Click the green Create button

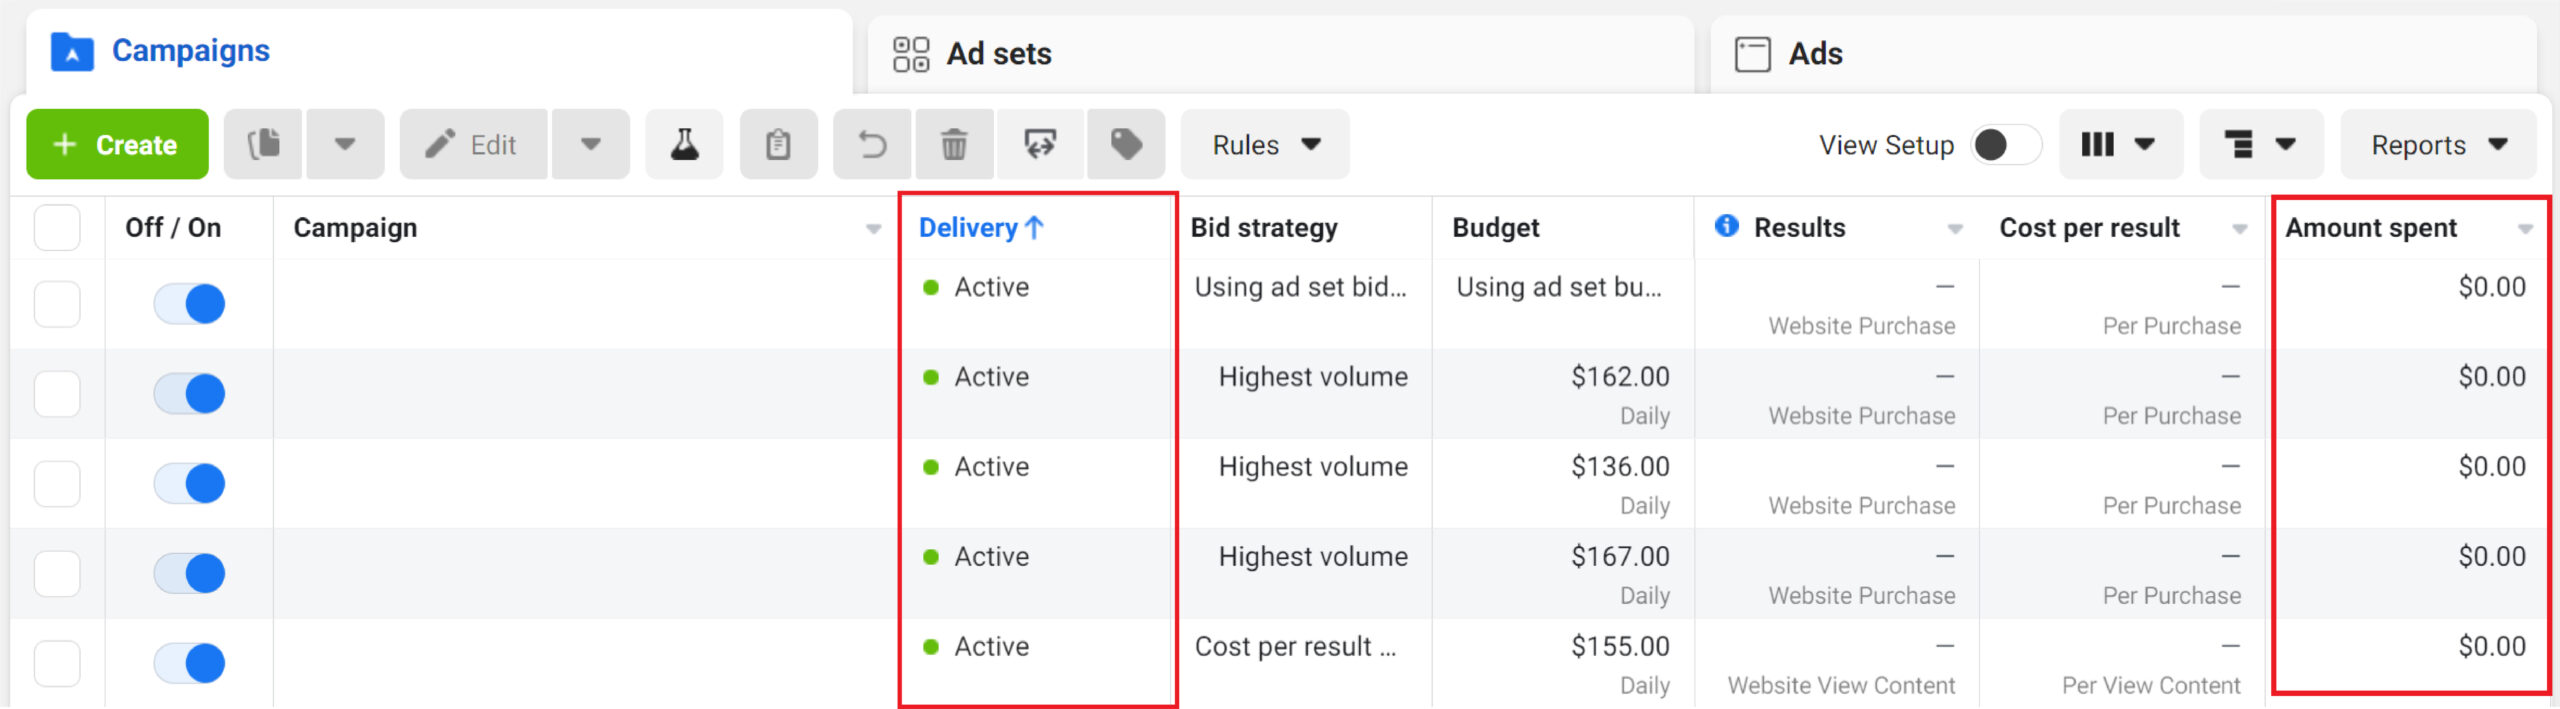[x=117, y=145]
